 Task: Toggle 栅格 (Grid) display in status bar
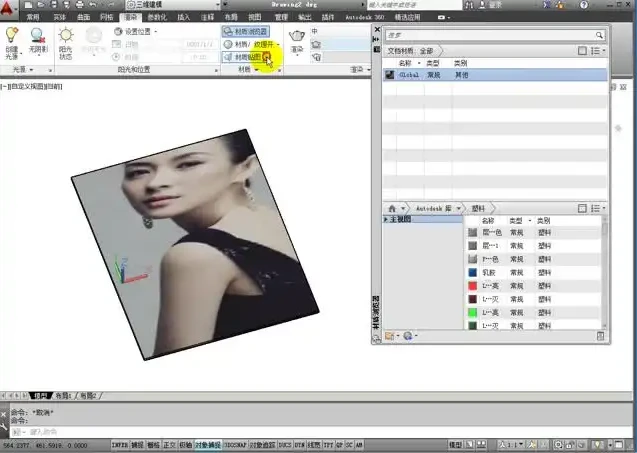(x=153, y=443)
